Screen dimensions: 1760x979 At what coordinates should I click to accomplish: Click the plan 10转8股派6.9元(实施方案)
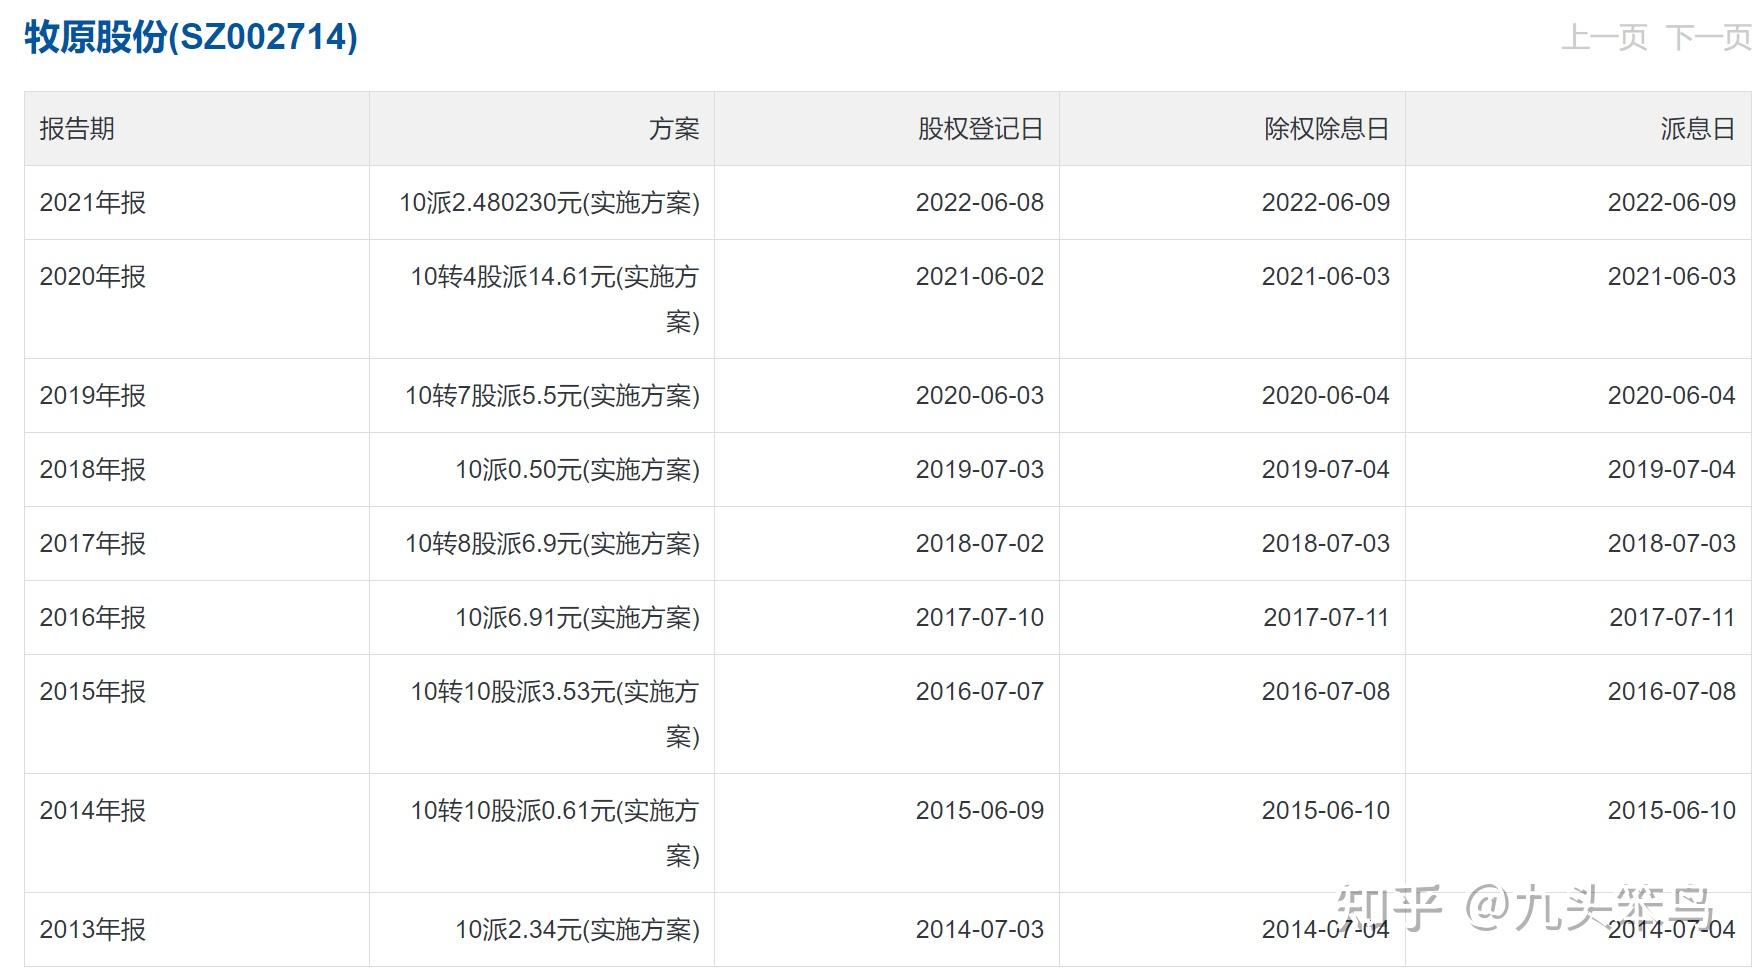click(x=552, y=544)
